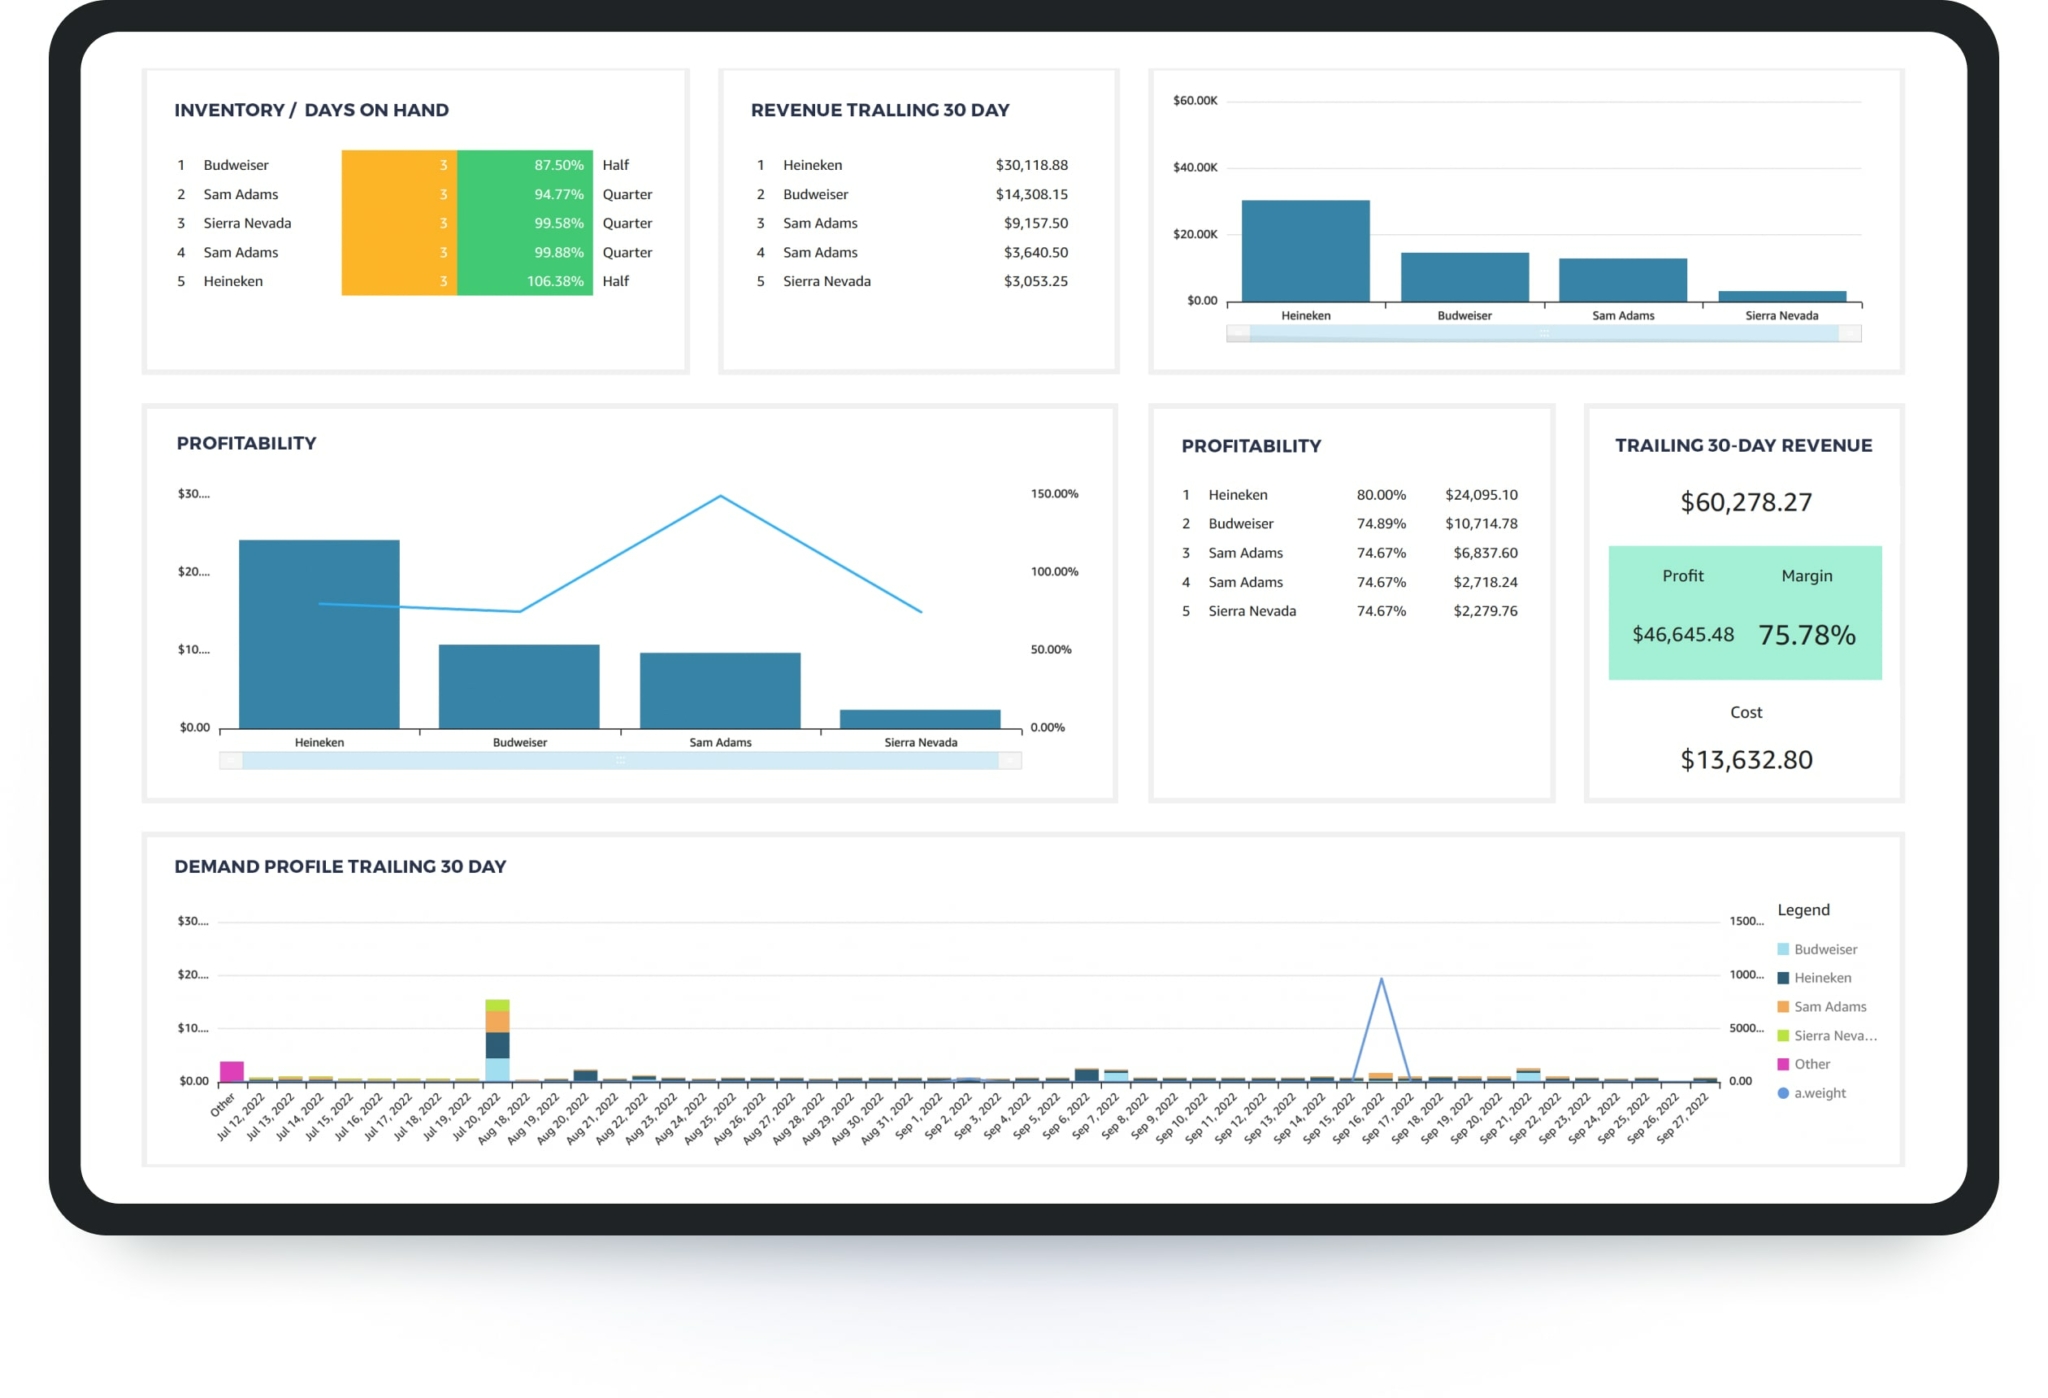The height and width of the screenshot is (1398, 2048).
Task: Click the scrollbar beneath the Profitability chart
Action: (620, 760)
